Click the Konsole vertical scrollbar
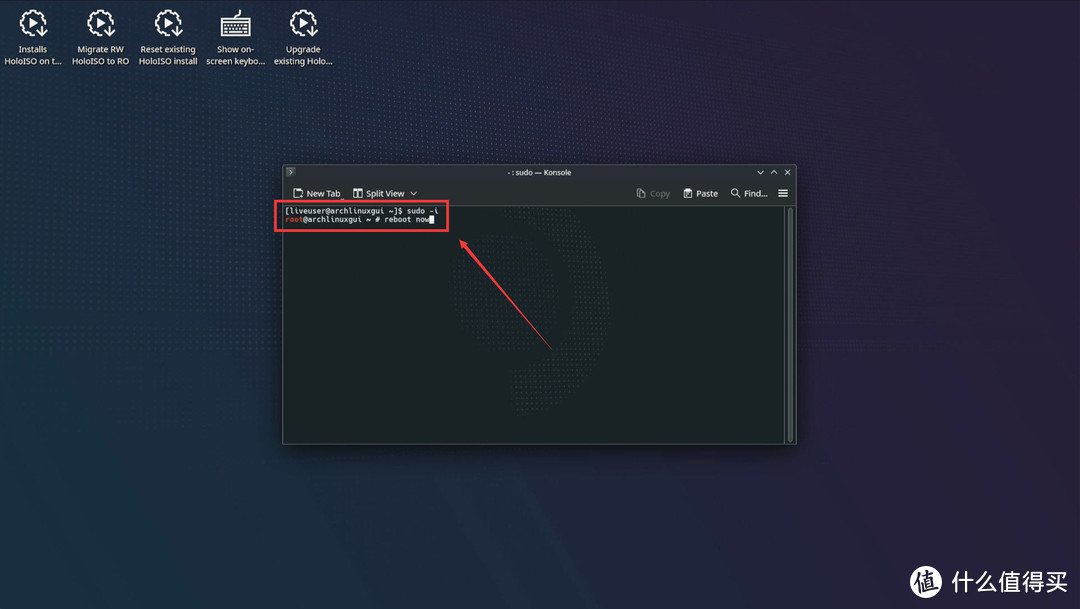The image size is (1080, 609). point(790,324)
